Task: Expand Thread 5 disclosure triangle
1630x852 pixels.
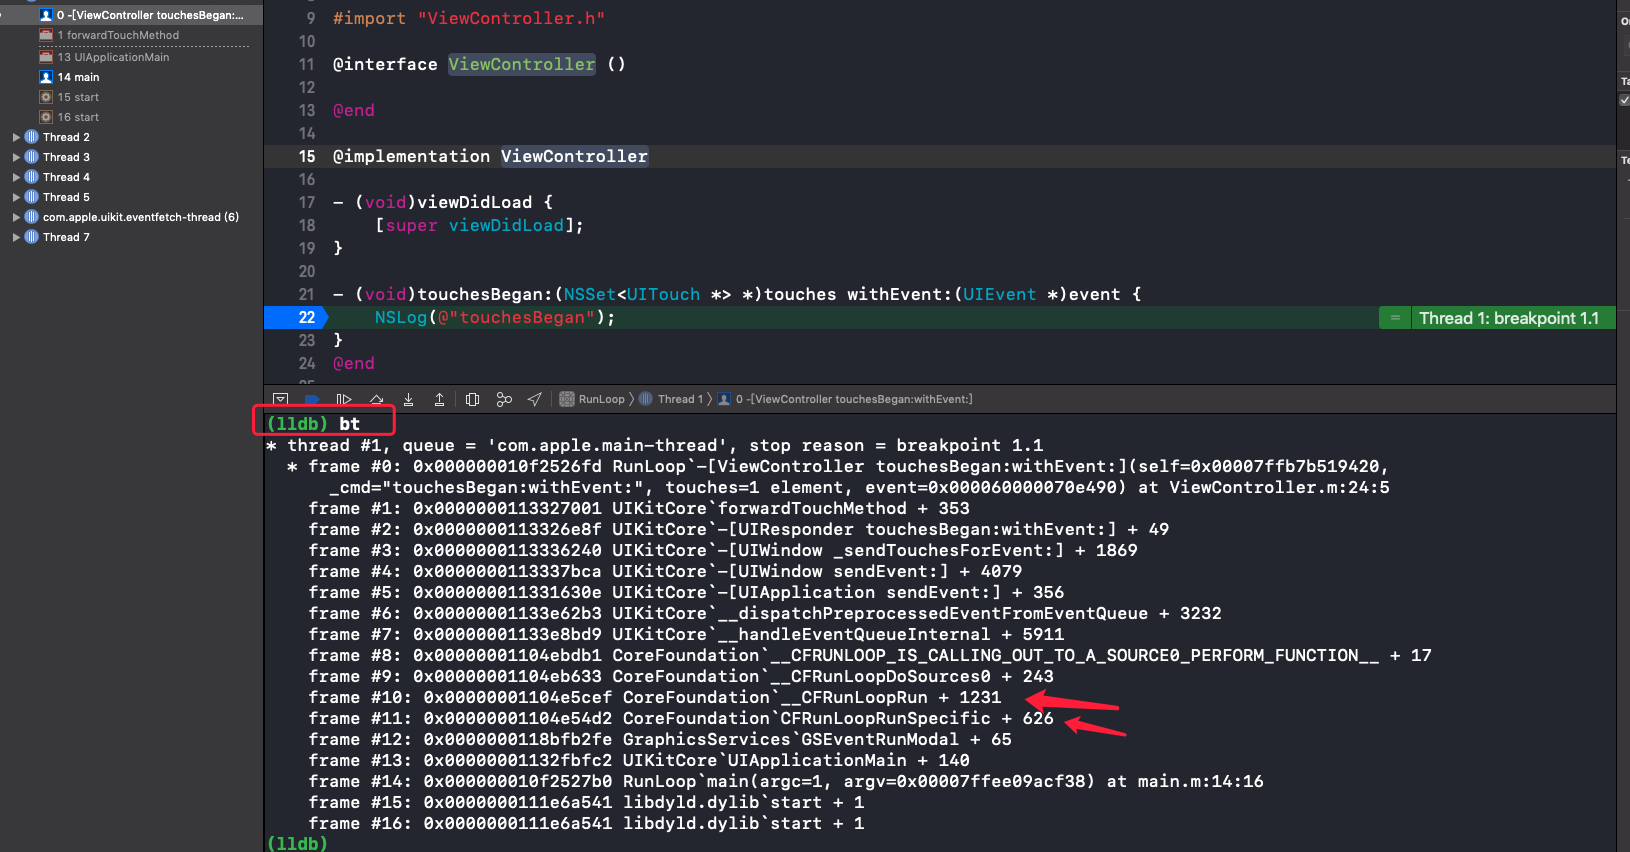Action: pos(16,197)
